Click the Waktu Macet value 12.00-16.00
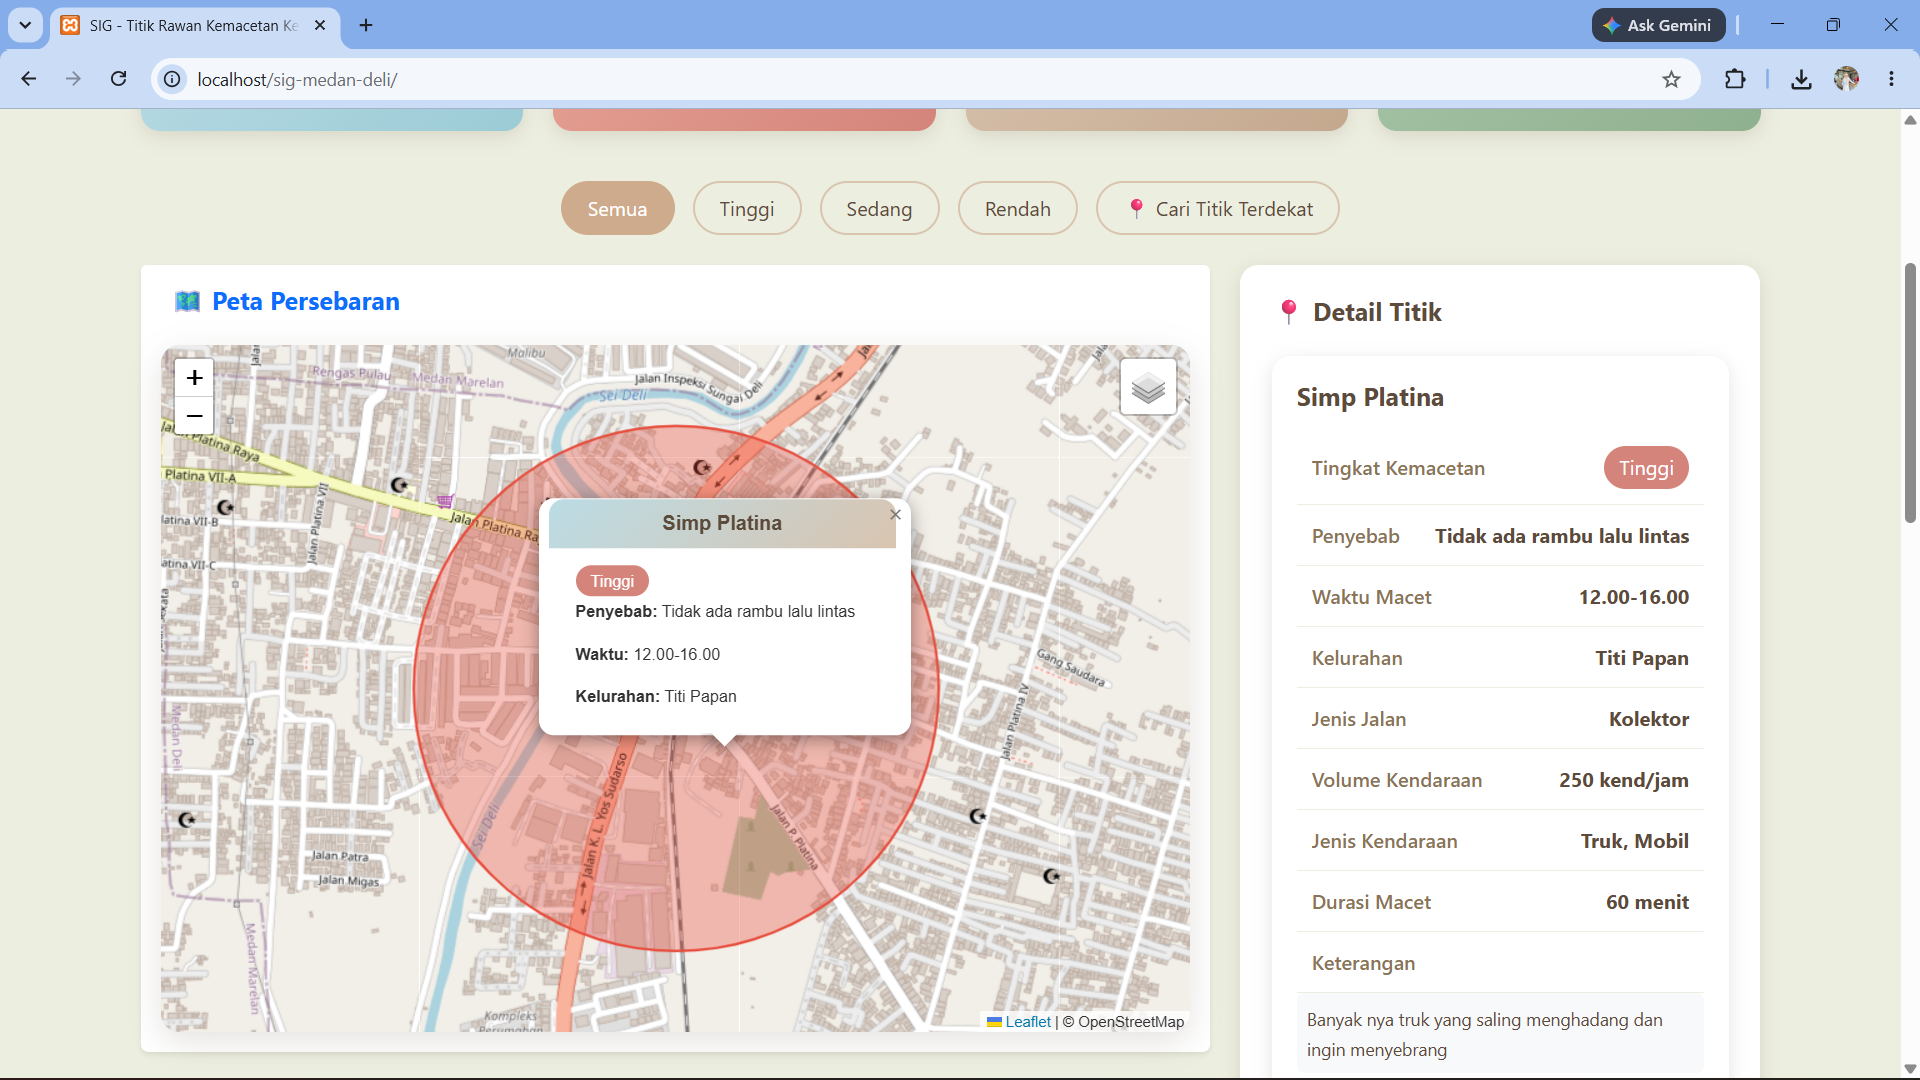The height and width of the screenshot is (1080, 1920). pos(1634,597)
